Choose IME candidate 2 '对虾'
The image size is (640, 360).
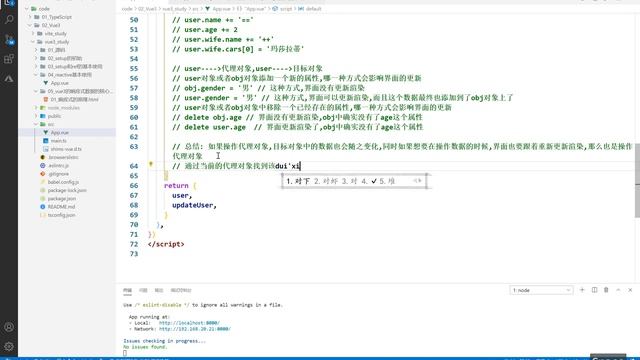[x=326, y=181]
